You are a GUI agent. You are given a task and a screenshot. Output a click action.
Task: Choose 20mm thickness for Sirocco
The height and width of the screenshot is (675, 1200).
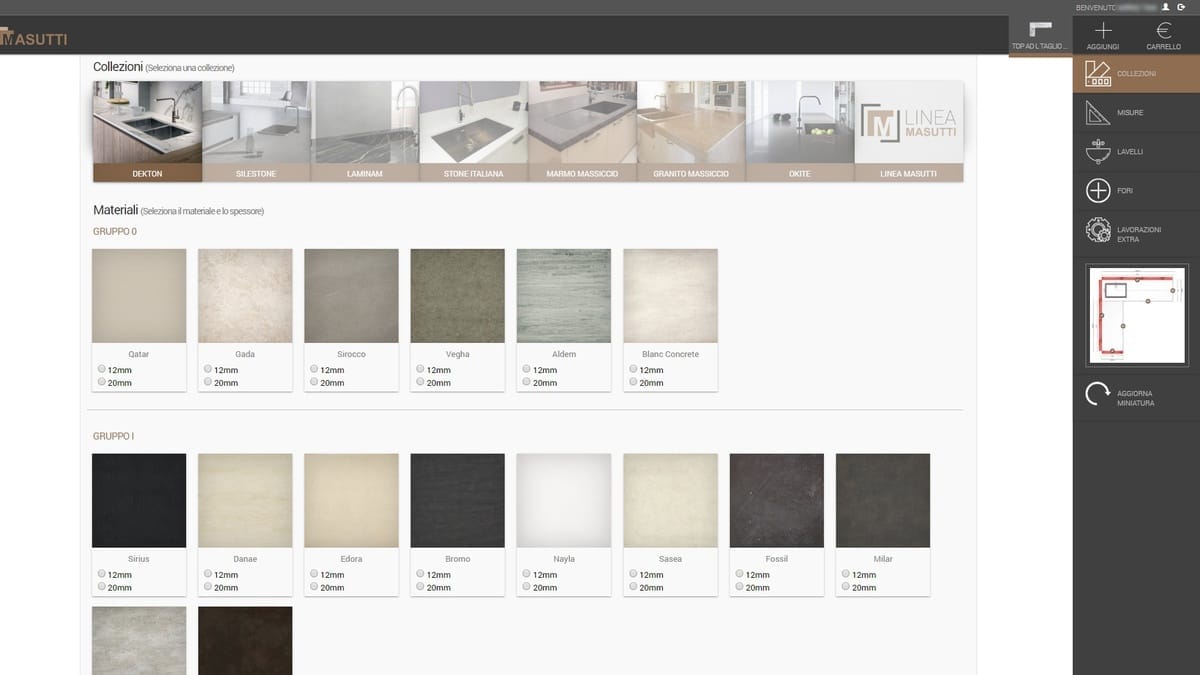314,382
